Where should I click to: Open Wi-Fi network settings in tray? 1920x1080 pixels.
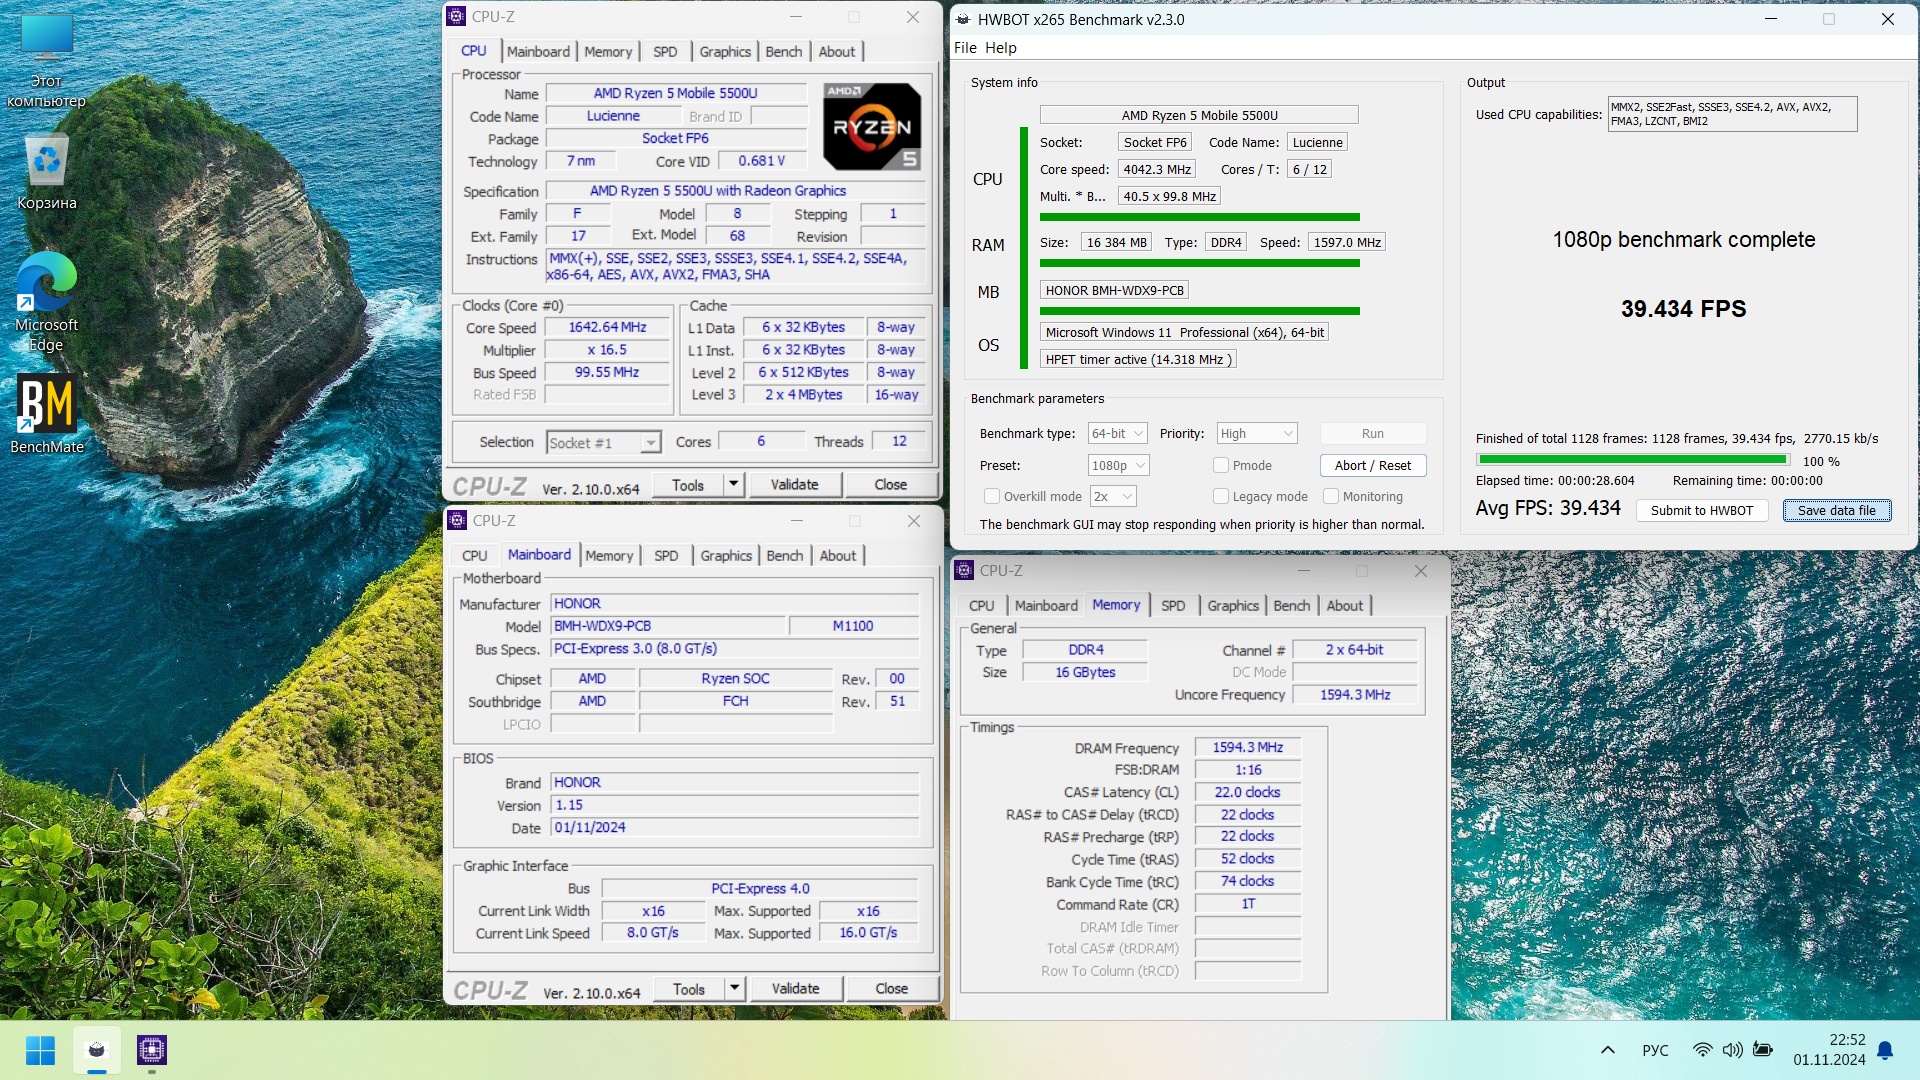[x=1702, y=1050]
